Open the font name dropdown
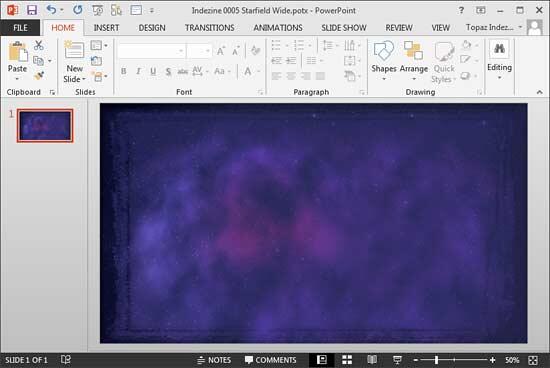 pyautogui.click(x=181, y=52)
